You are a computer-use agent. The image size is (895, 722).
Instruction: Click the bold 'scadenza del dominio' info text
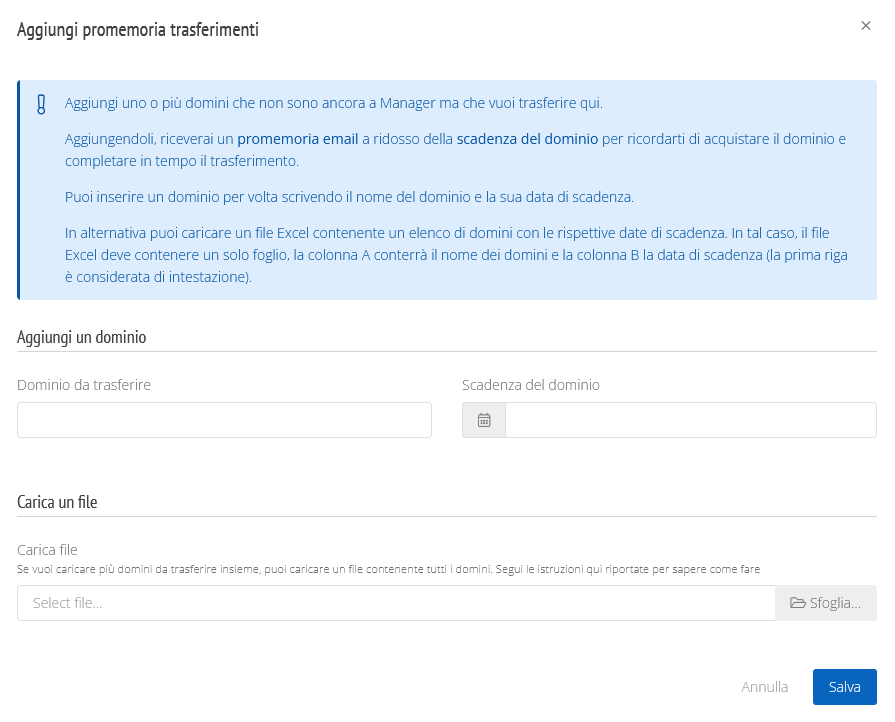pos(527,139)
